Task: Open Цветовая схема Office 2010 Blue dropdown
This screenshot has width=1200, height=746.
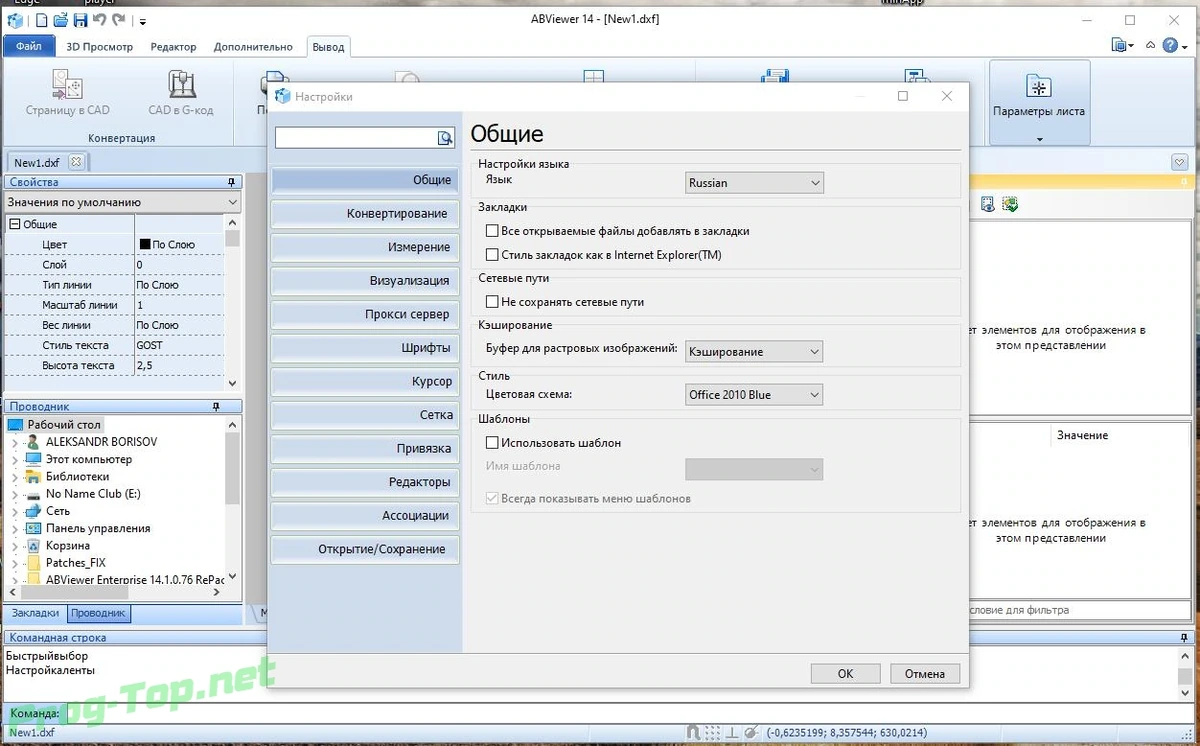Action: (x=754, y=395)
